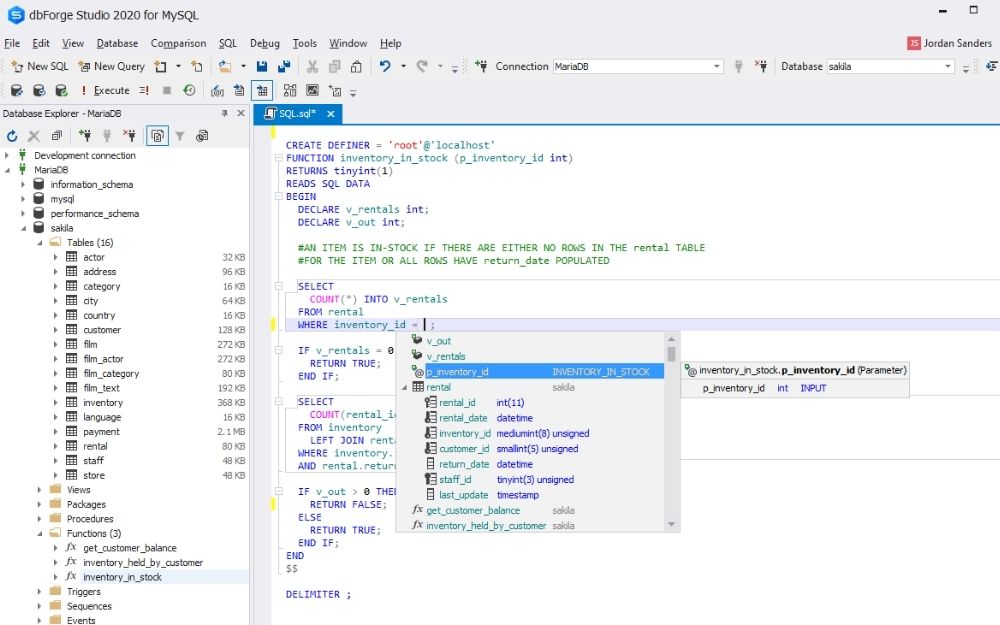Open the Connection dropdown showing MariaDB
This screenshot has width=1000, height=625.
coord(716,65)
